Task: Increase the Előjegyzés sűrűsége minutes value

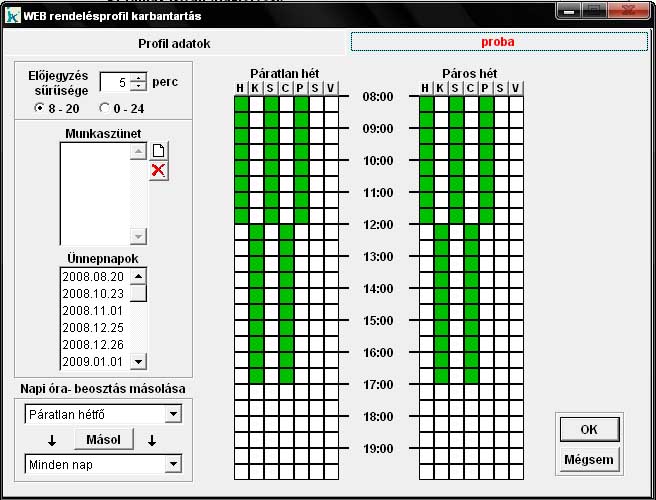Action: pos(138,77)
